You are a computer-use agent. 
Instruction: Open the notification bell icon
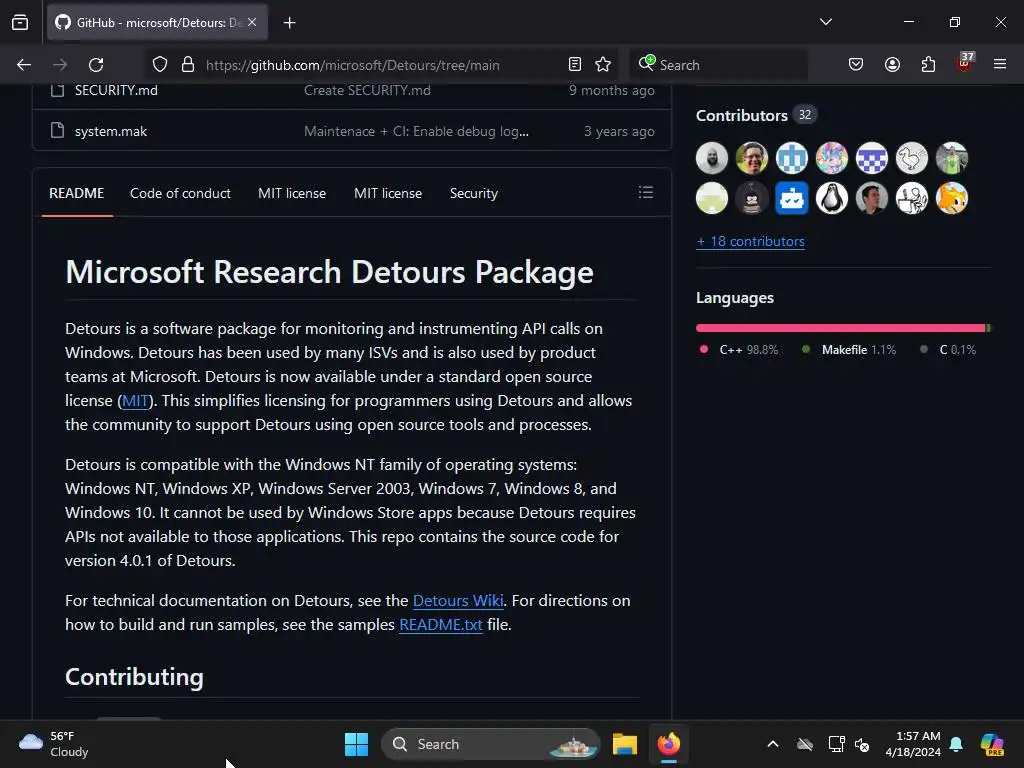tap(956, 744)
